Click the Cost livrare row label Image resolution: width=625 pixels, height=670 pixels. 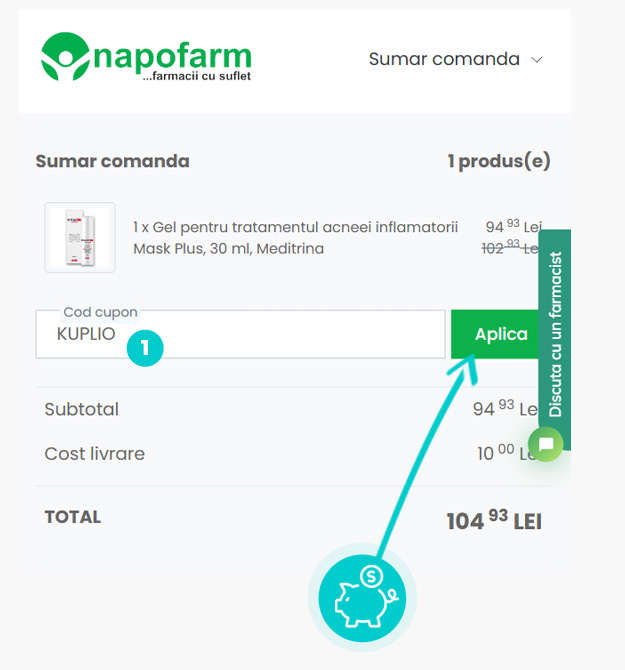[95, 453]
